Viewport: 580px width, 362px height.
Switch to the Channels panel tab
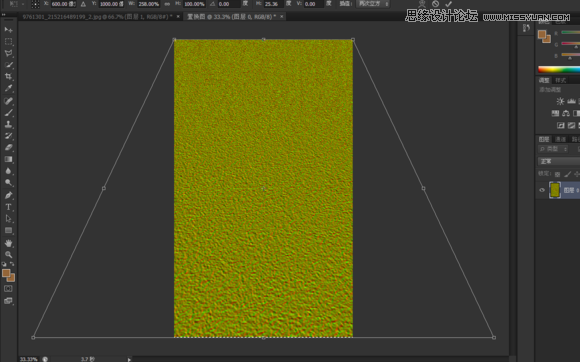click(x=561, y=139)
